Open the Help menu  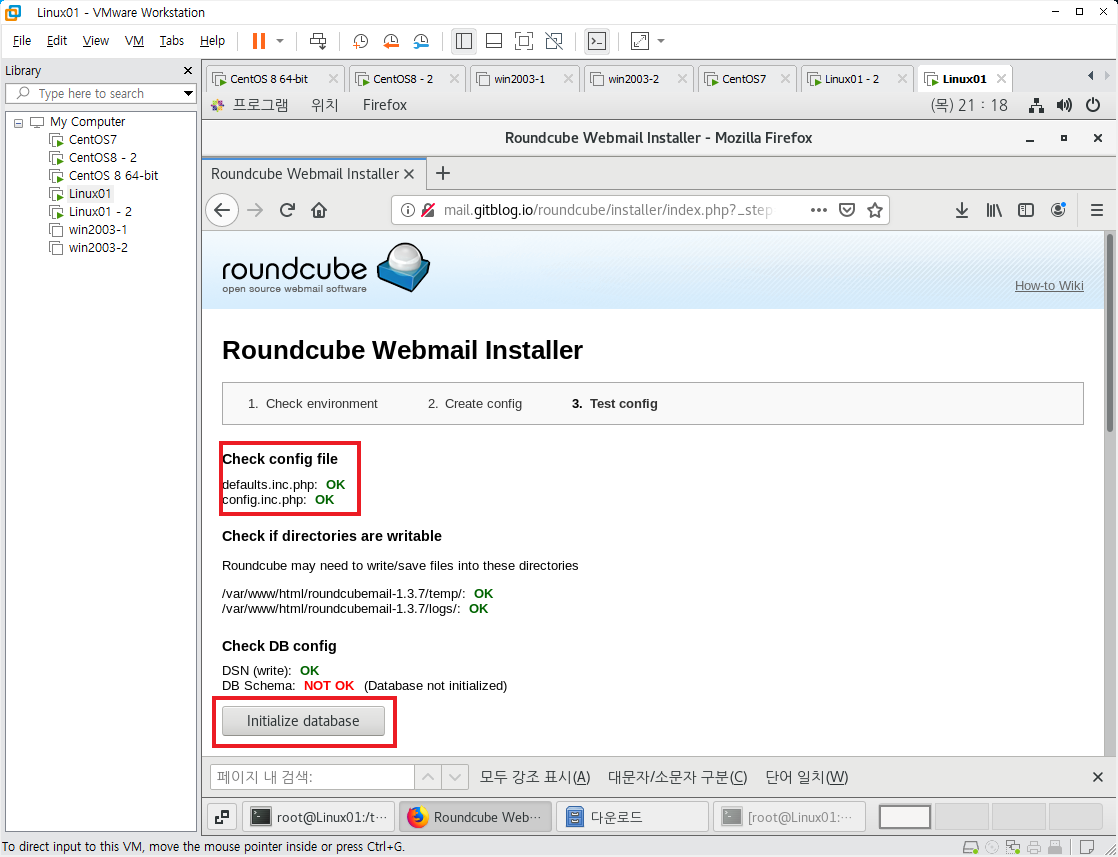coord(212,41)
